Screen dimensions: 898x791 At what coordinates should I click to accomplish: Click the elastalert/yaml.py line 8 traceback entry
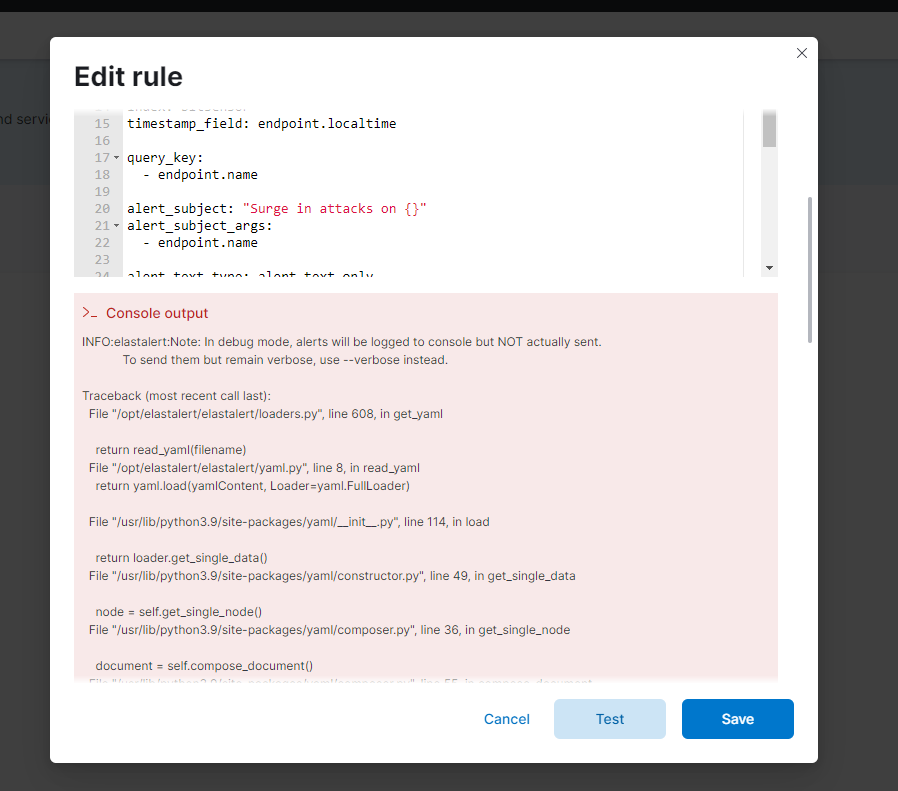[x=254, y=468]
